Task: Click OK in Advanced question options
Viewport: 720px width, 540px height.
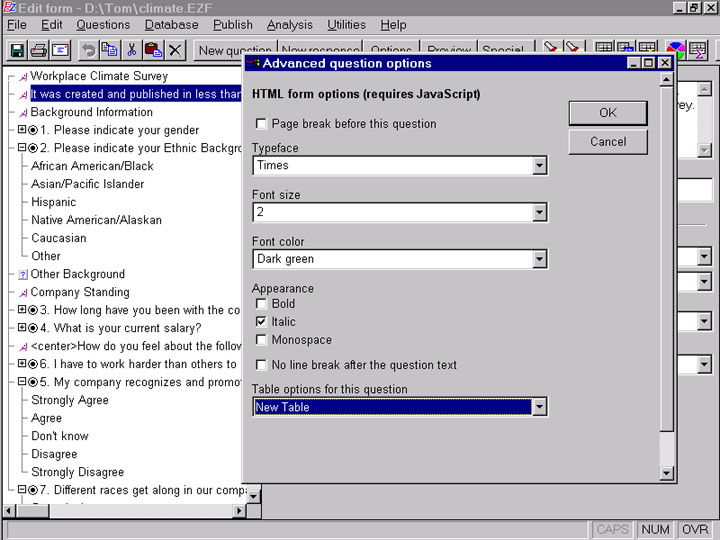Action: [608, 113]
